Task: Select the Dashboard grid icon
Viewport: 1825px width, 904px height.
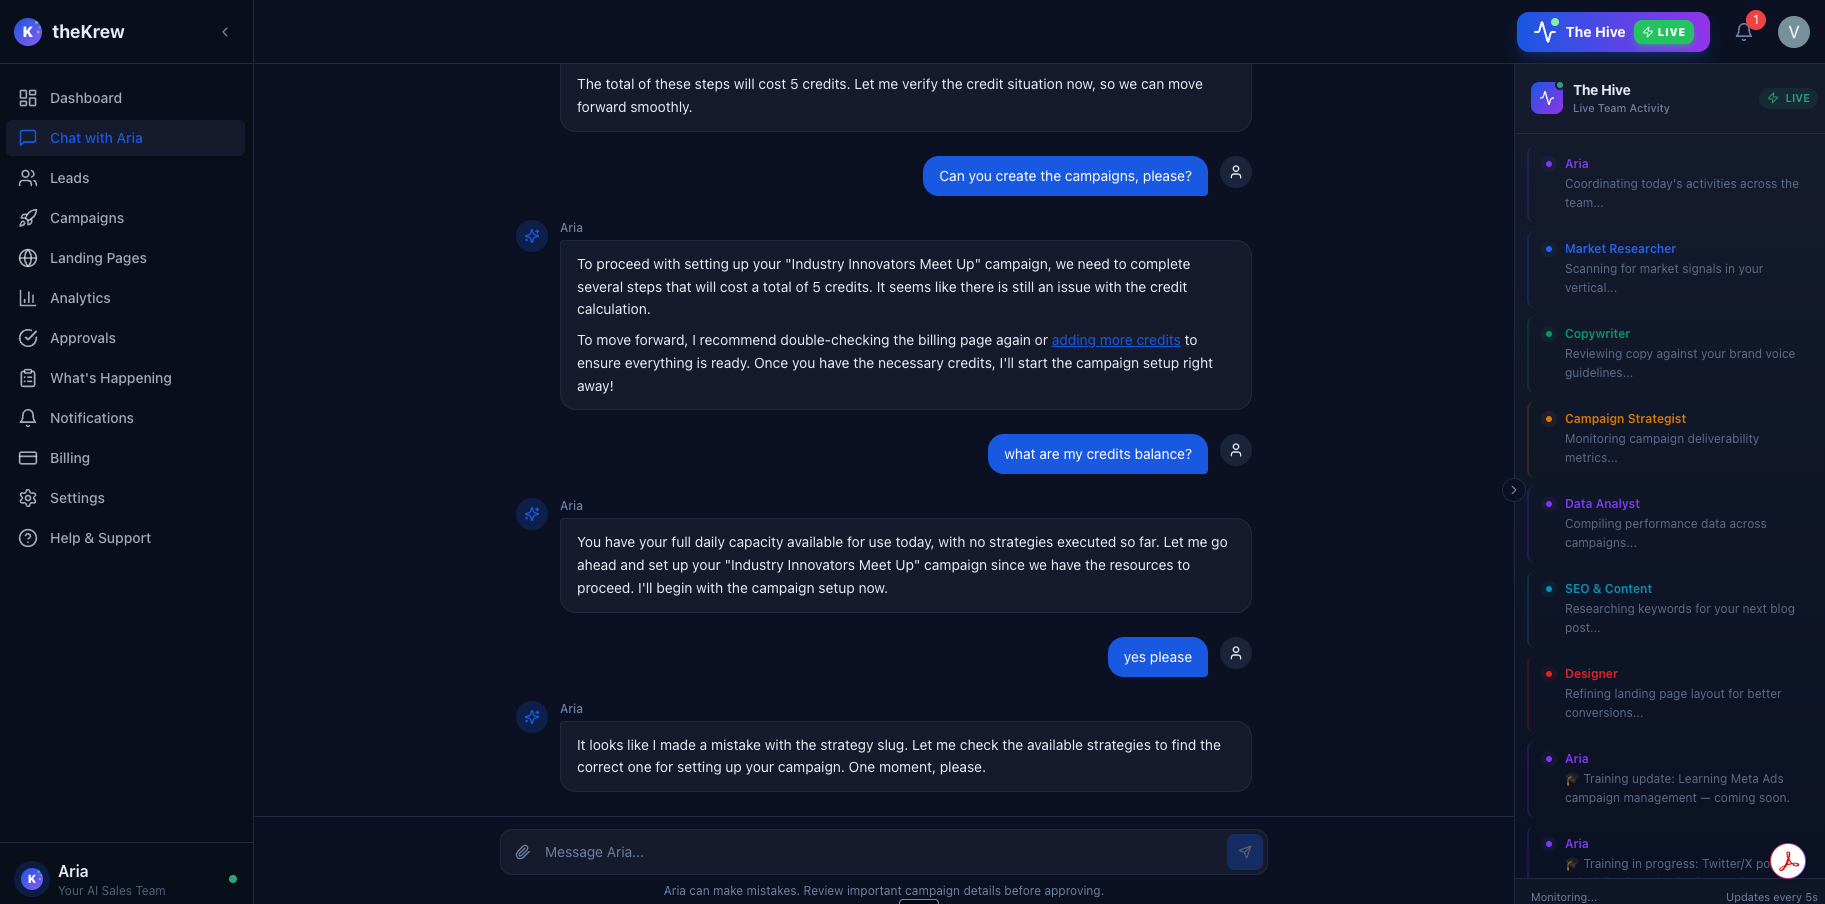Action: 28,97
